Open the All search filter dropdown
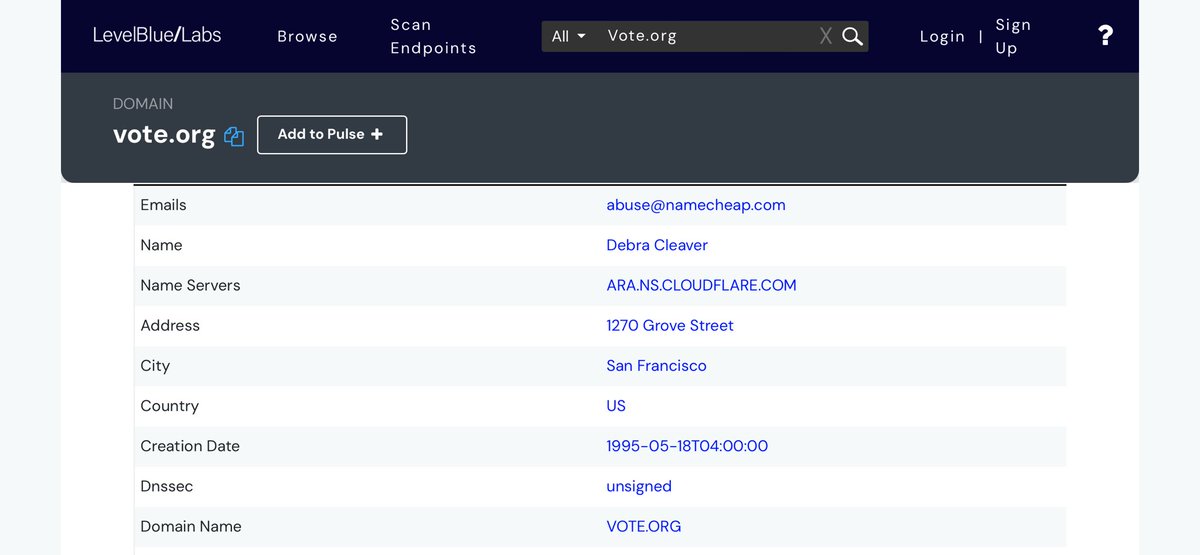Screen dimensions: 1200x555 coord(569,36)
